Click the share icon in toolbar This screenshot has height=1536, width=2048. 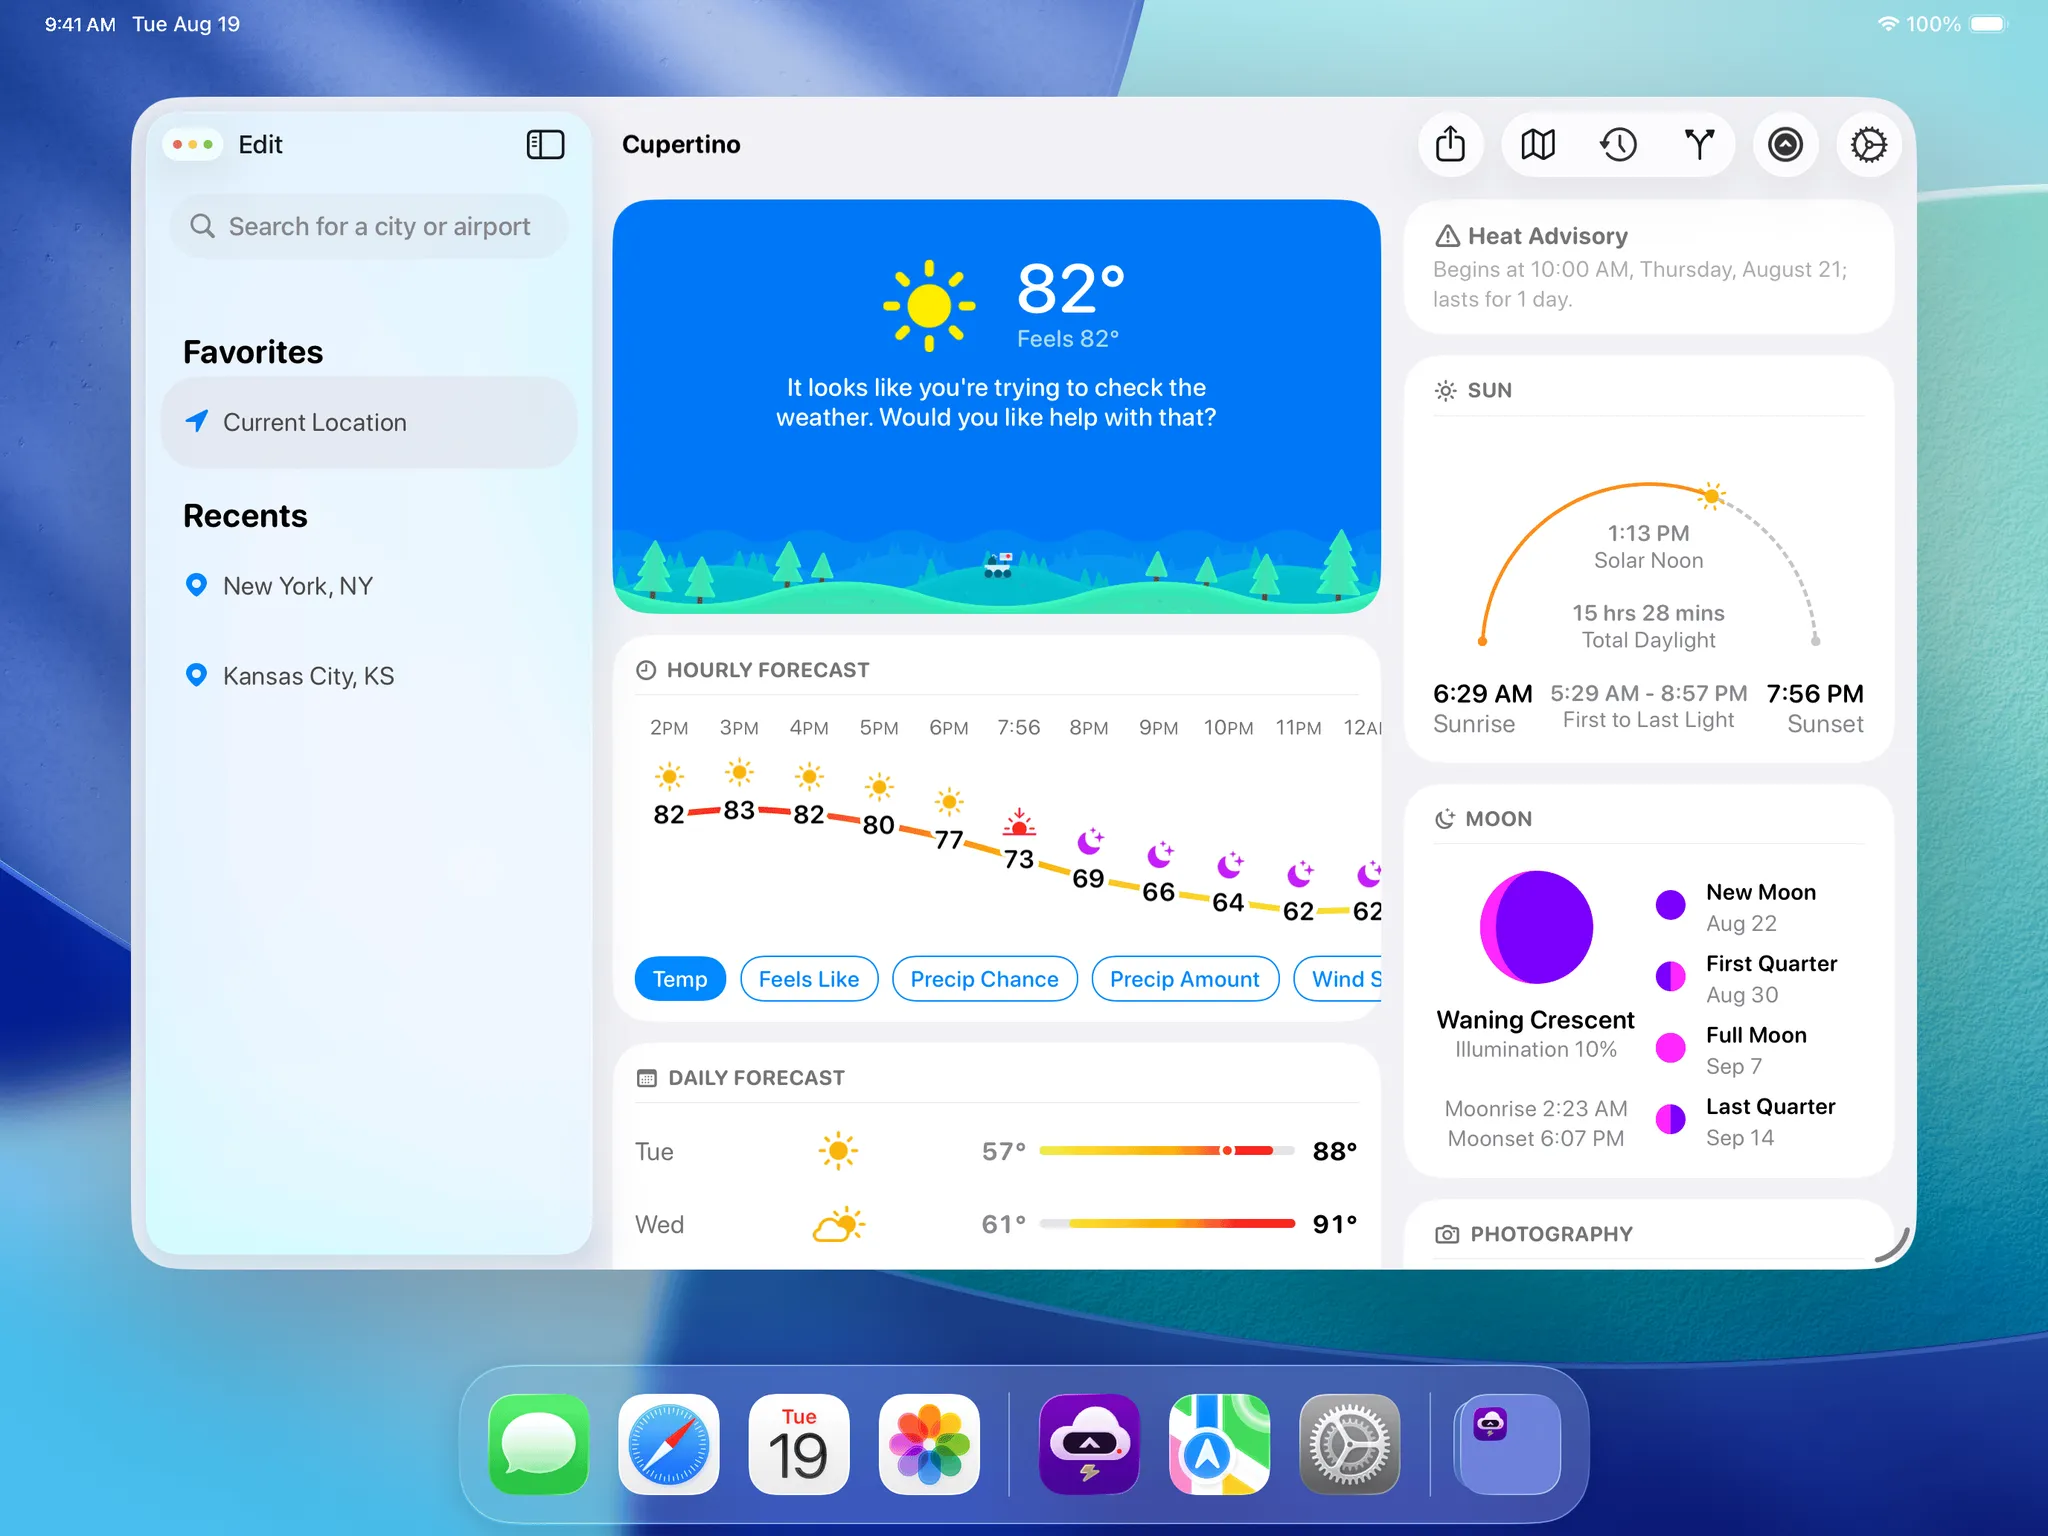1450,145
